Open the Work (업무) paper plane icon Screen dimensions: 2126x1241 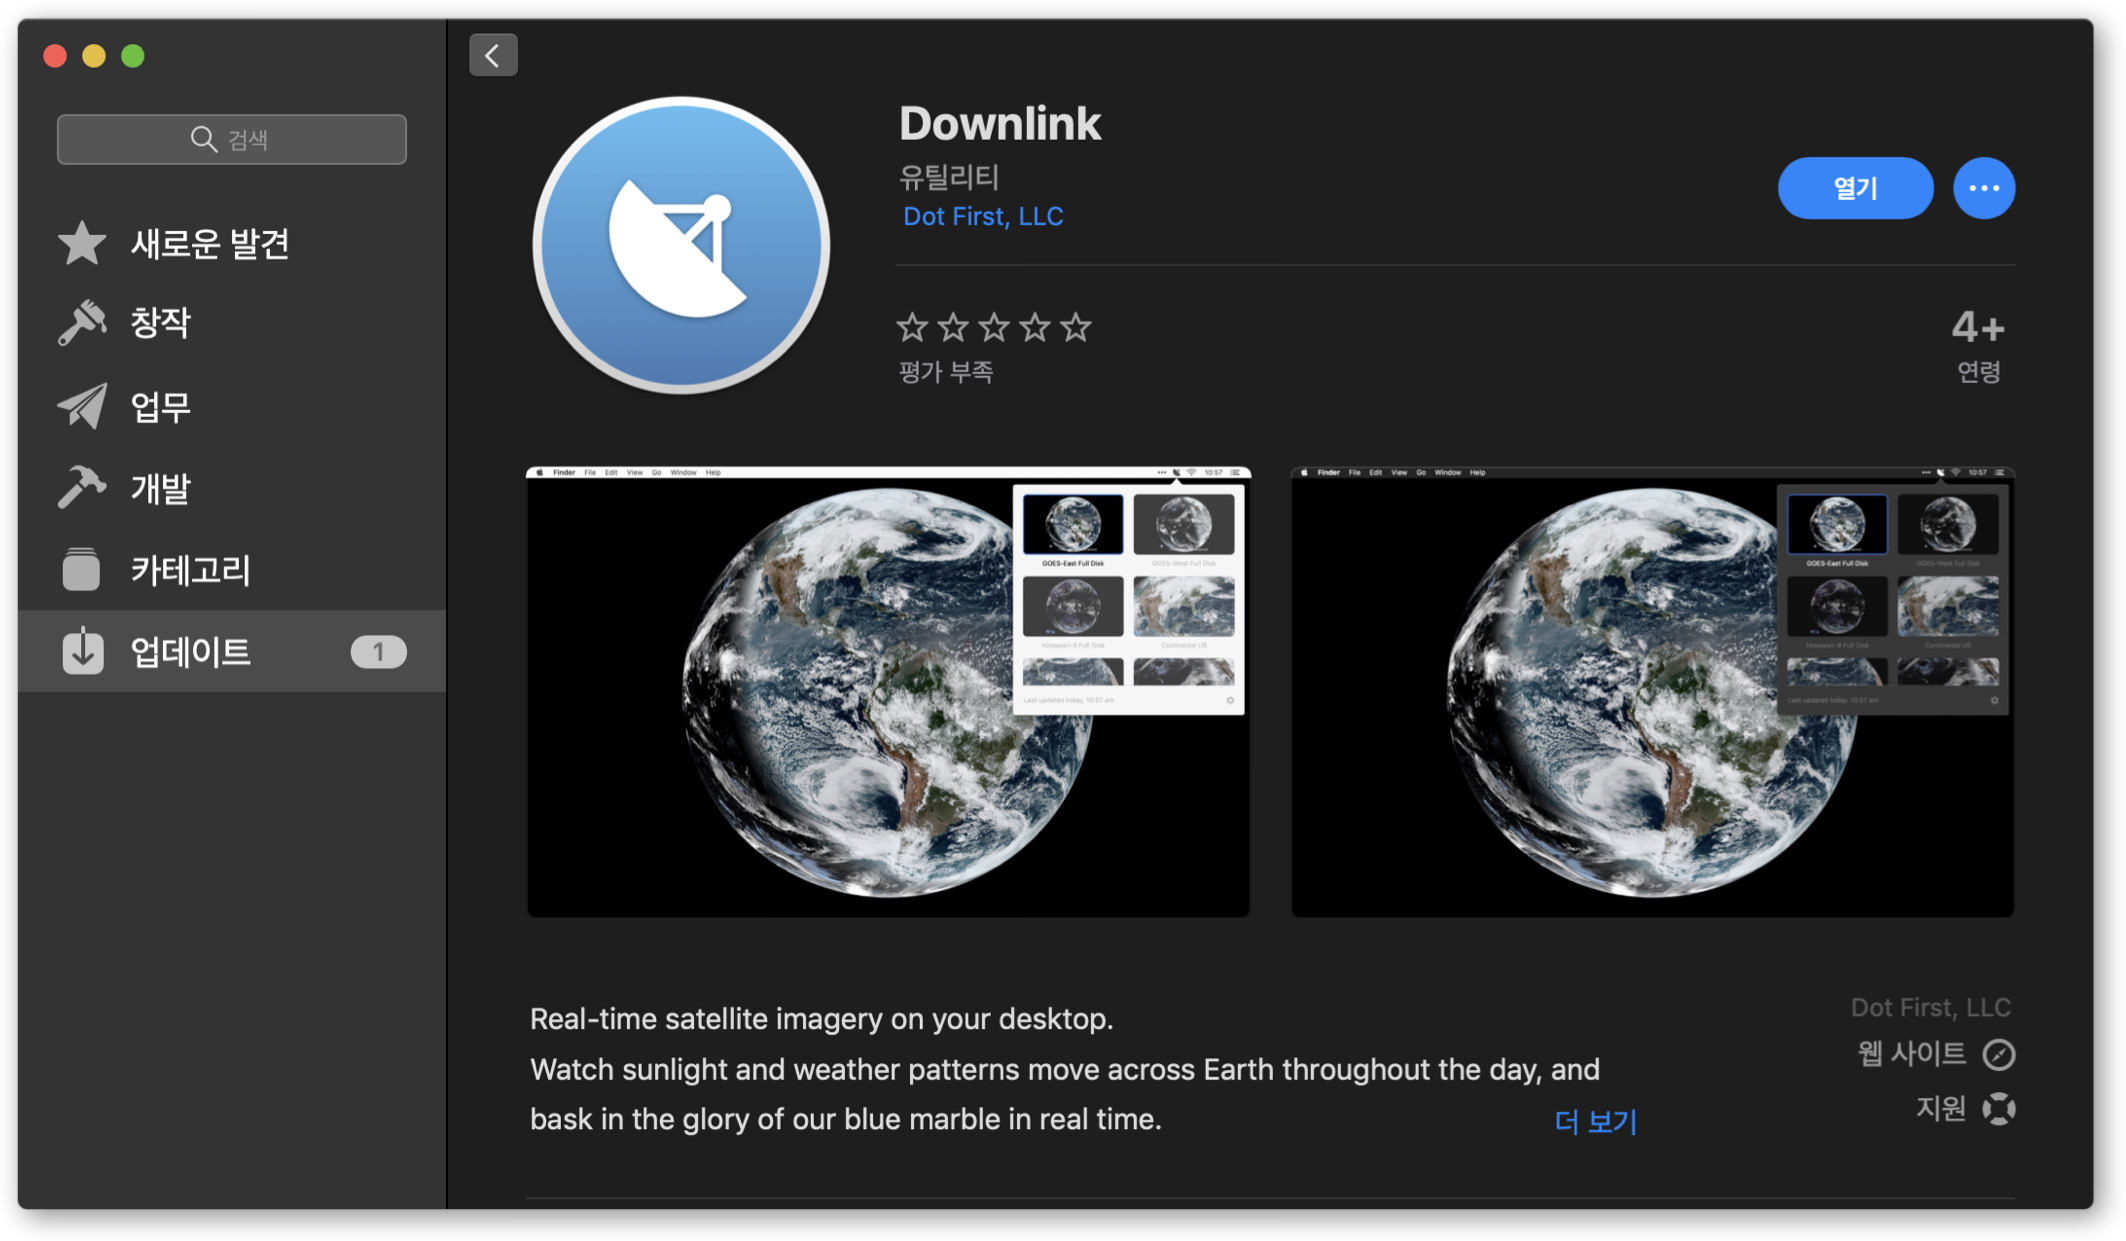82,405
